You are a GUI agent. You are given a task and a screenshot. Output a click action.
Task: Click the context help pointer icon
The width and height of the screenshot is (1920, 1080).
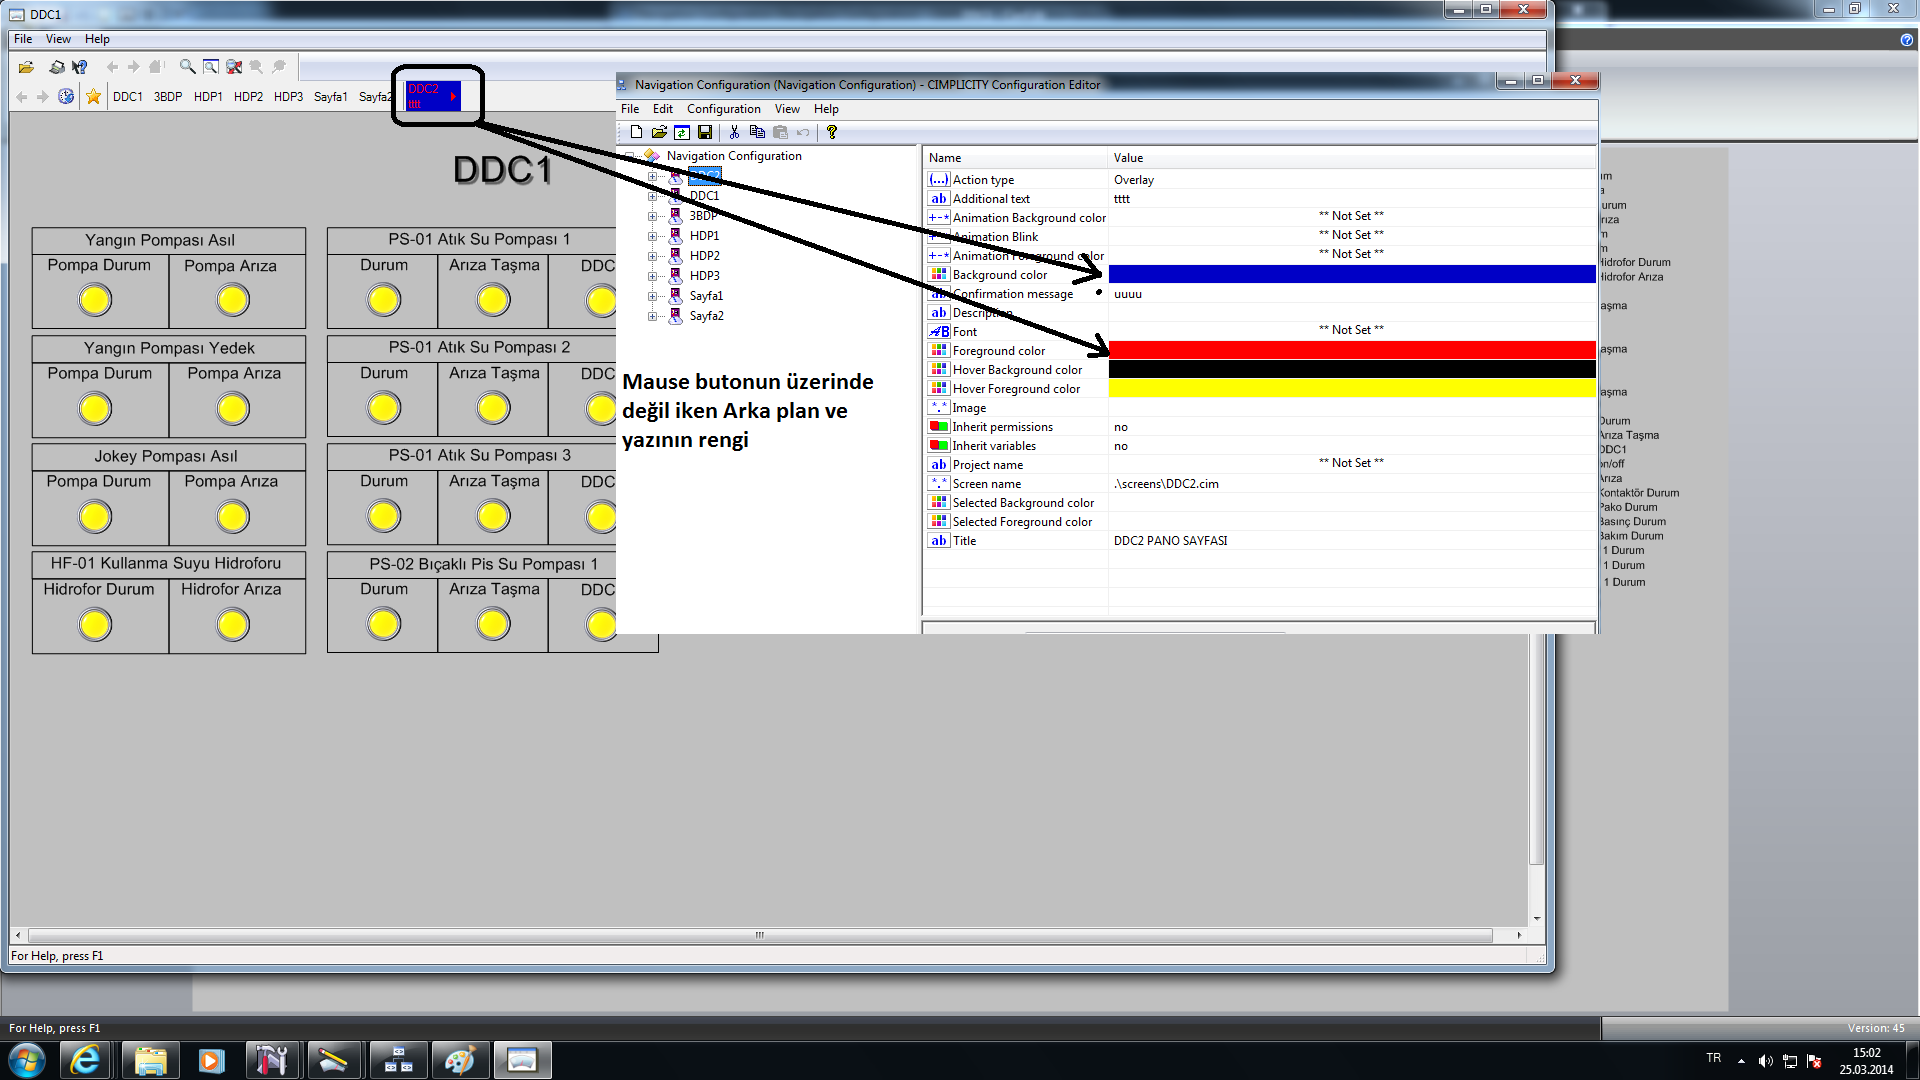(x=80, y=67)
